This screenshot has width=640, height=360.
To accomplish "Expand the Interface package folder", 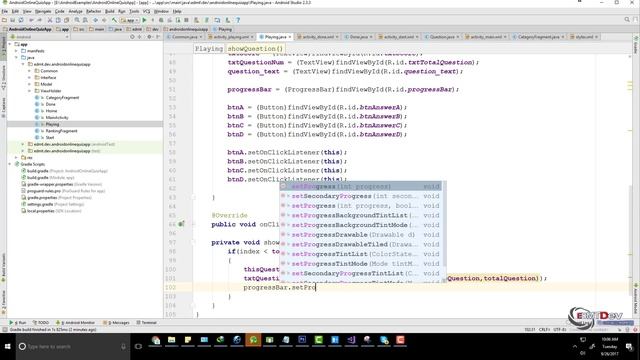I will tap(29, 78).
